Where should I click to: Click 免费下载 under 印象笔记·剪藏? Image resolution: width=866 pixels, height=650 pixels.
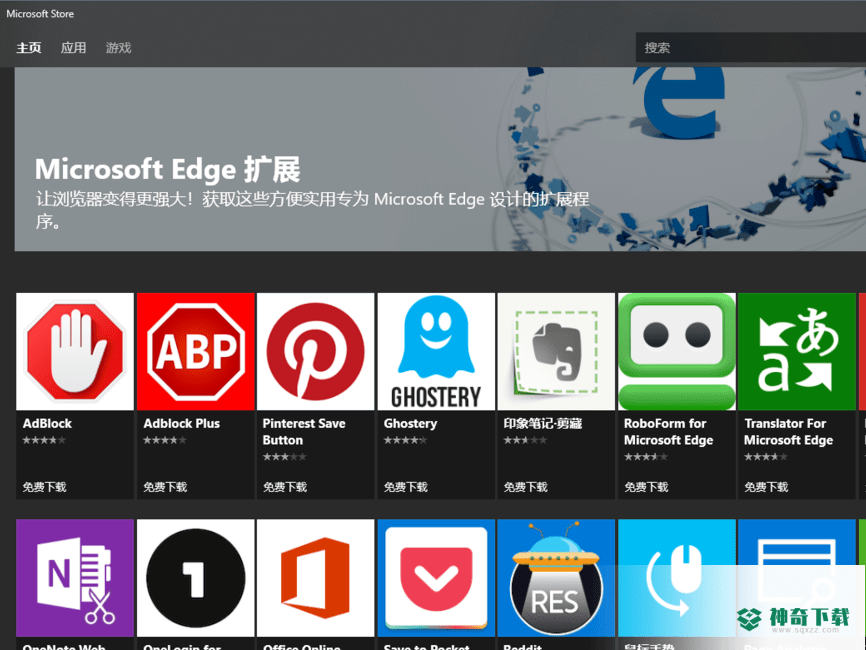point(526,487)
